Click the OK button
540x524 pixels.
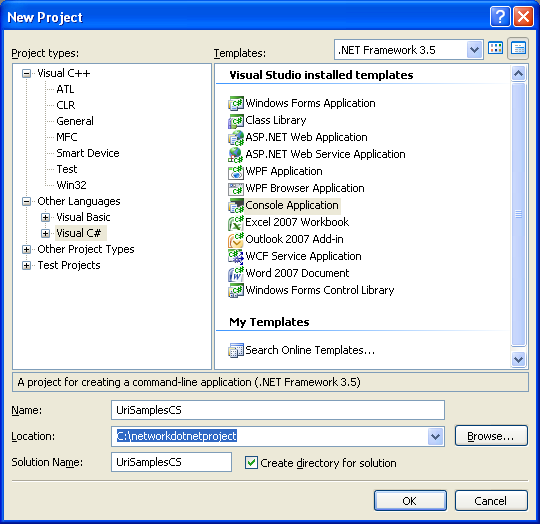(x=410, y=501)
